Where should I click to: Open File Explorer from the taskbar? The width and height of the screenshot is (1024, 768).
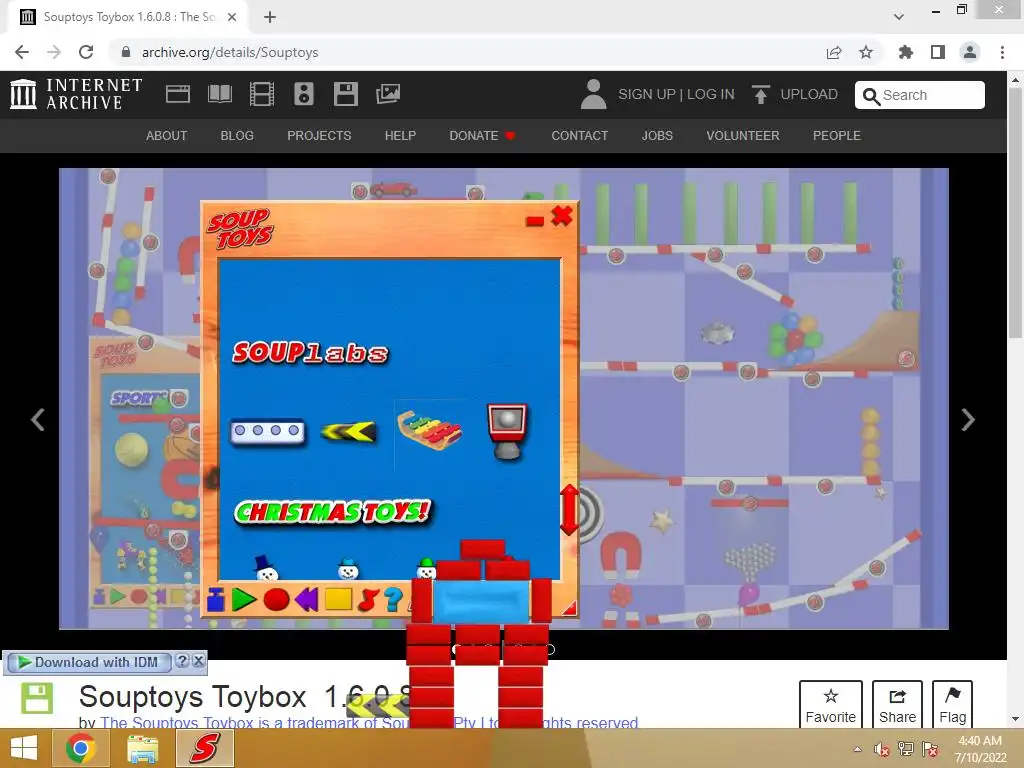pyautogui.click(x=142, y=748)
